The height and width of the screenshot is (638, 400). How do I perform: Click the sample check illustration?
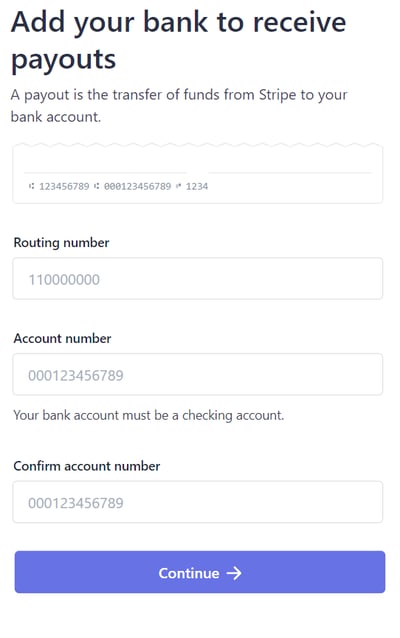(x=198, y=173)
